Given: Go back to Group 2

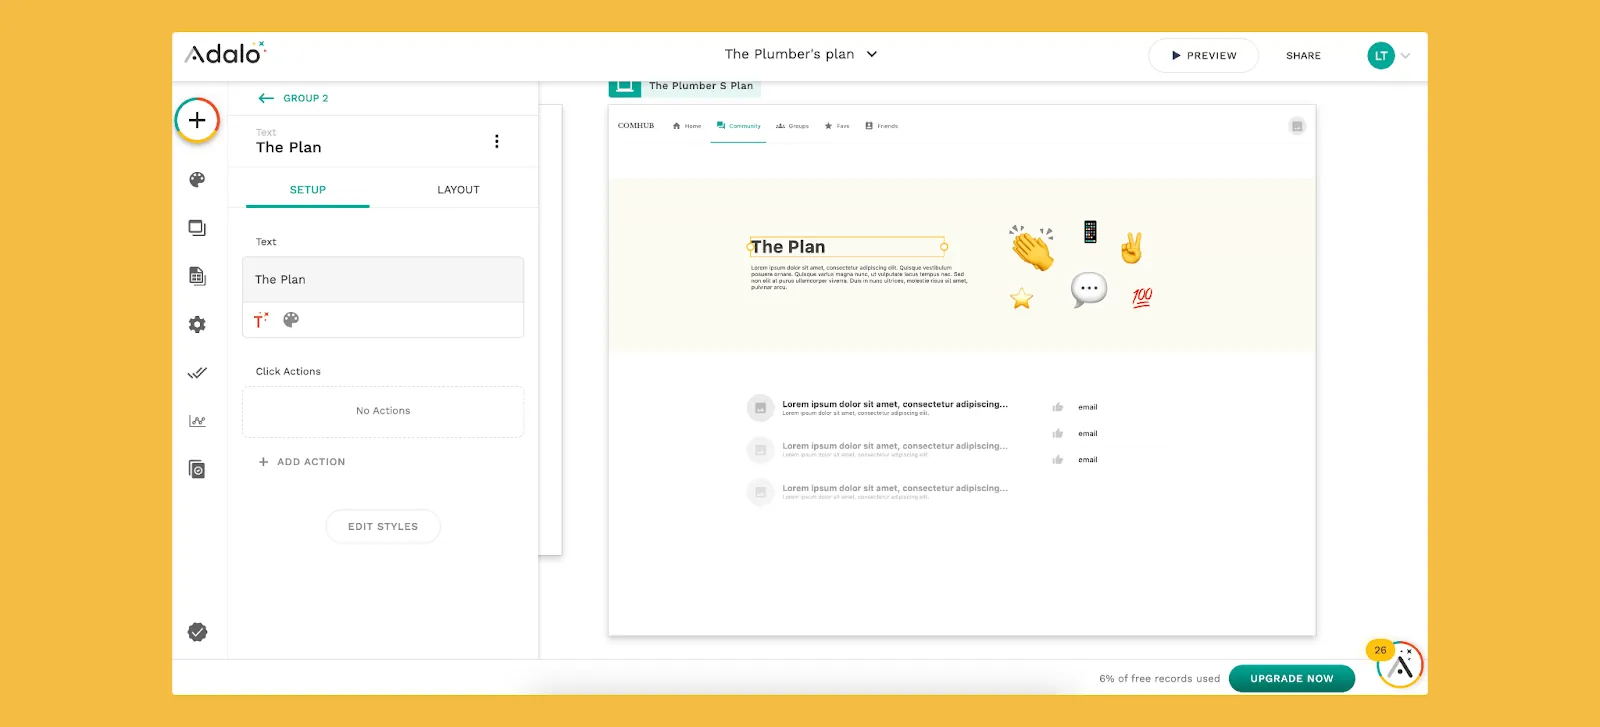Looking at the screenshot, I should point(293,98).
